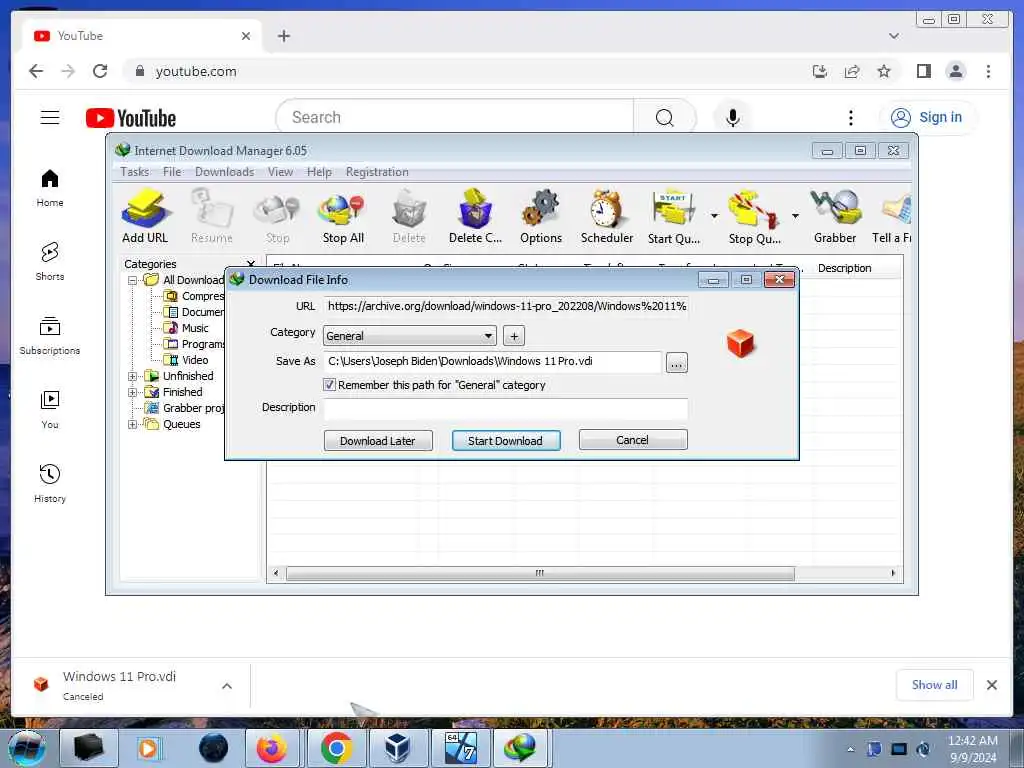This screenshot has height=768, width=1024.
Task: Click the Description input field
Action: [505, 408]
